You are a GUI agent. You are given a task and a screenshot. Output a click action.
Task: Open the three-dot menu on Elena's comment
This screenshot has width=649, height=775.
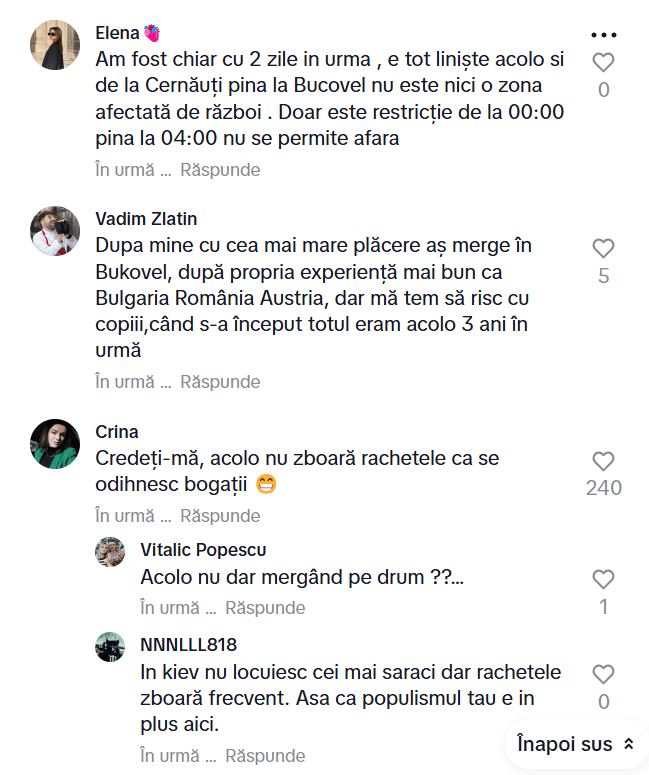(x=604, y=34)
